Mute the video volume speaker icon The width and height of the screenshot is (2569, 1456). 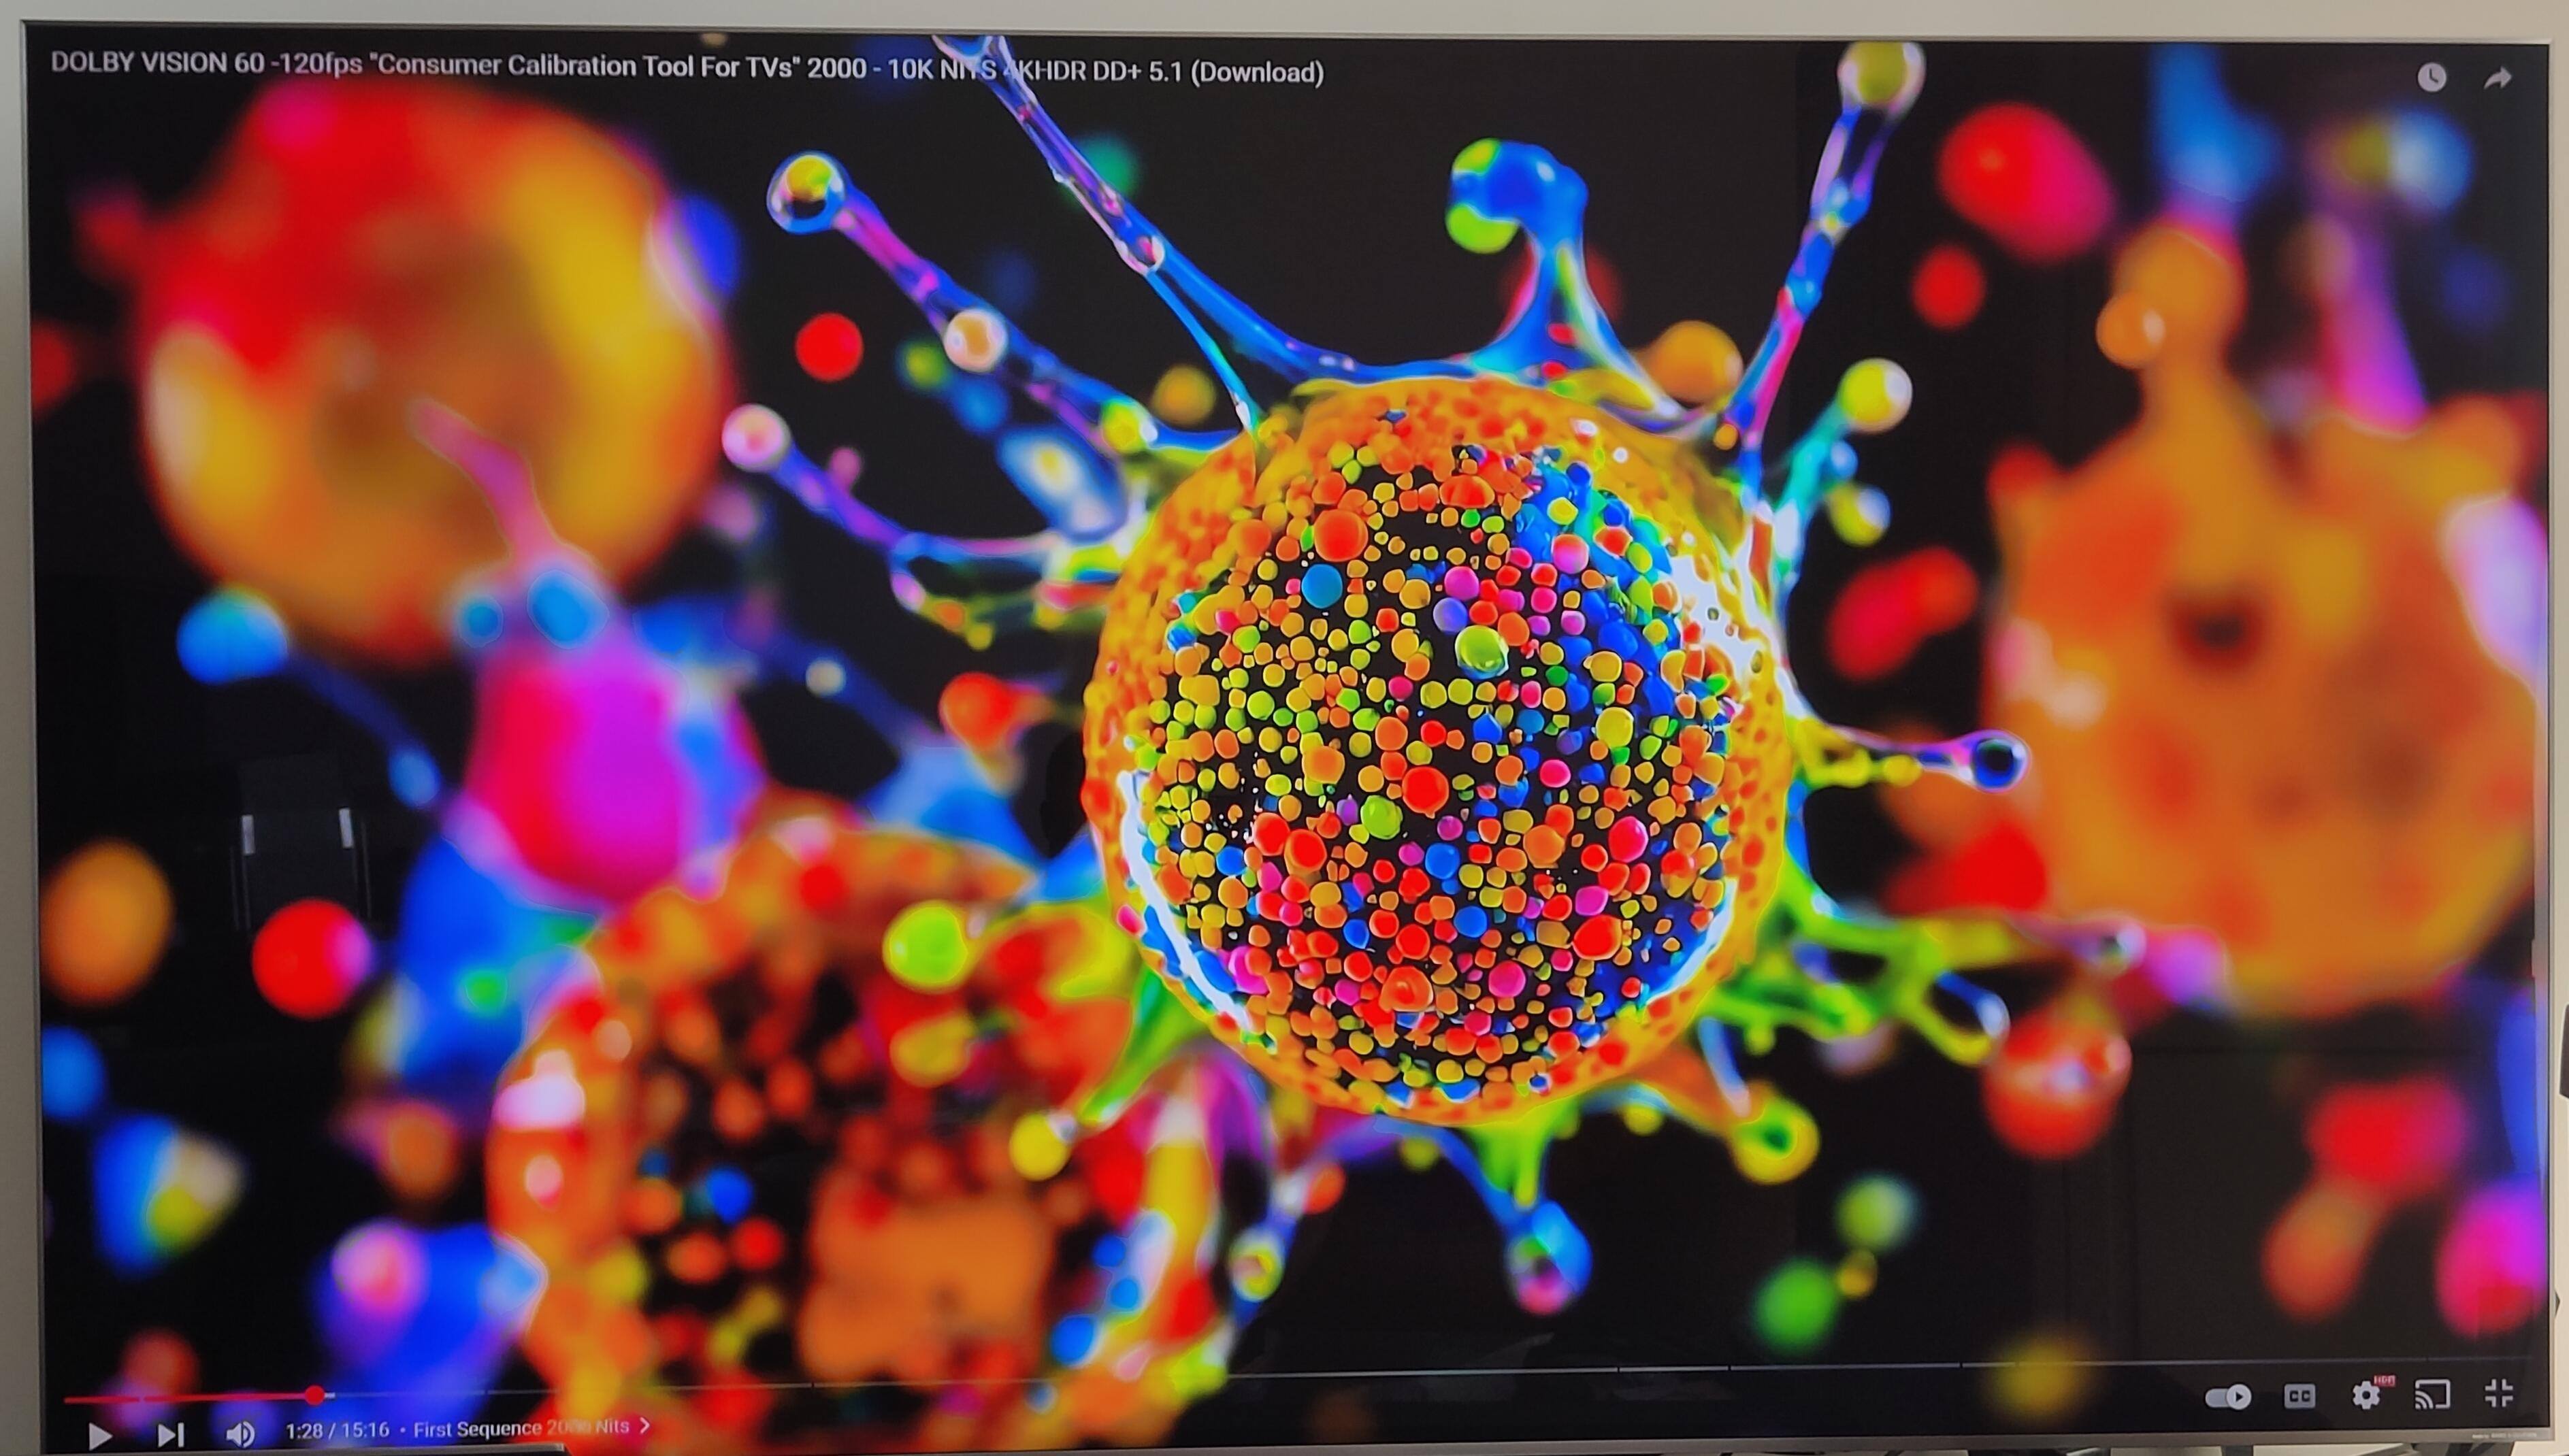(240, 1434)
